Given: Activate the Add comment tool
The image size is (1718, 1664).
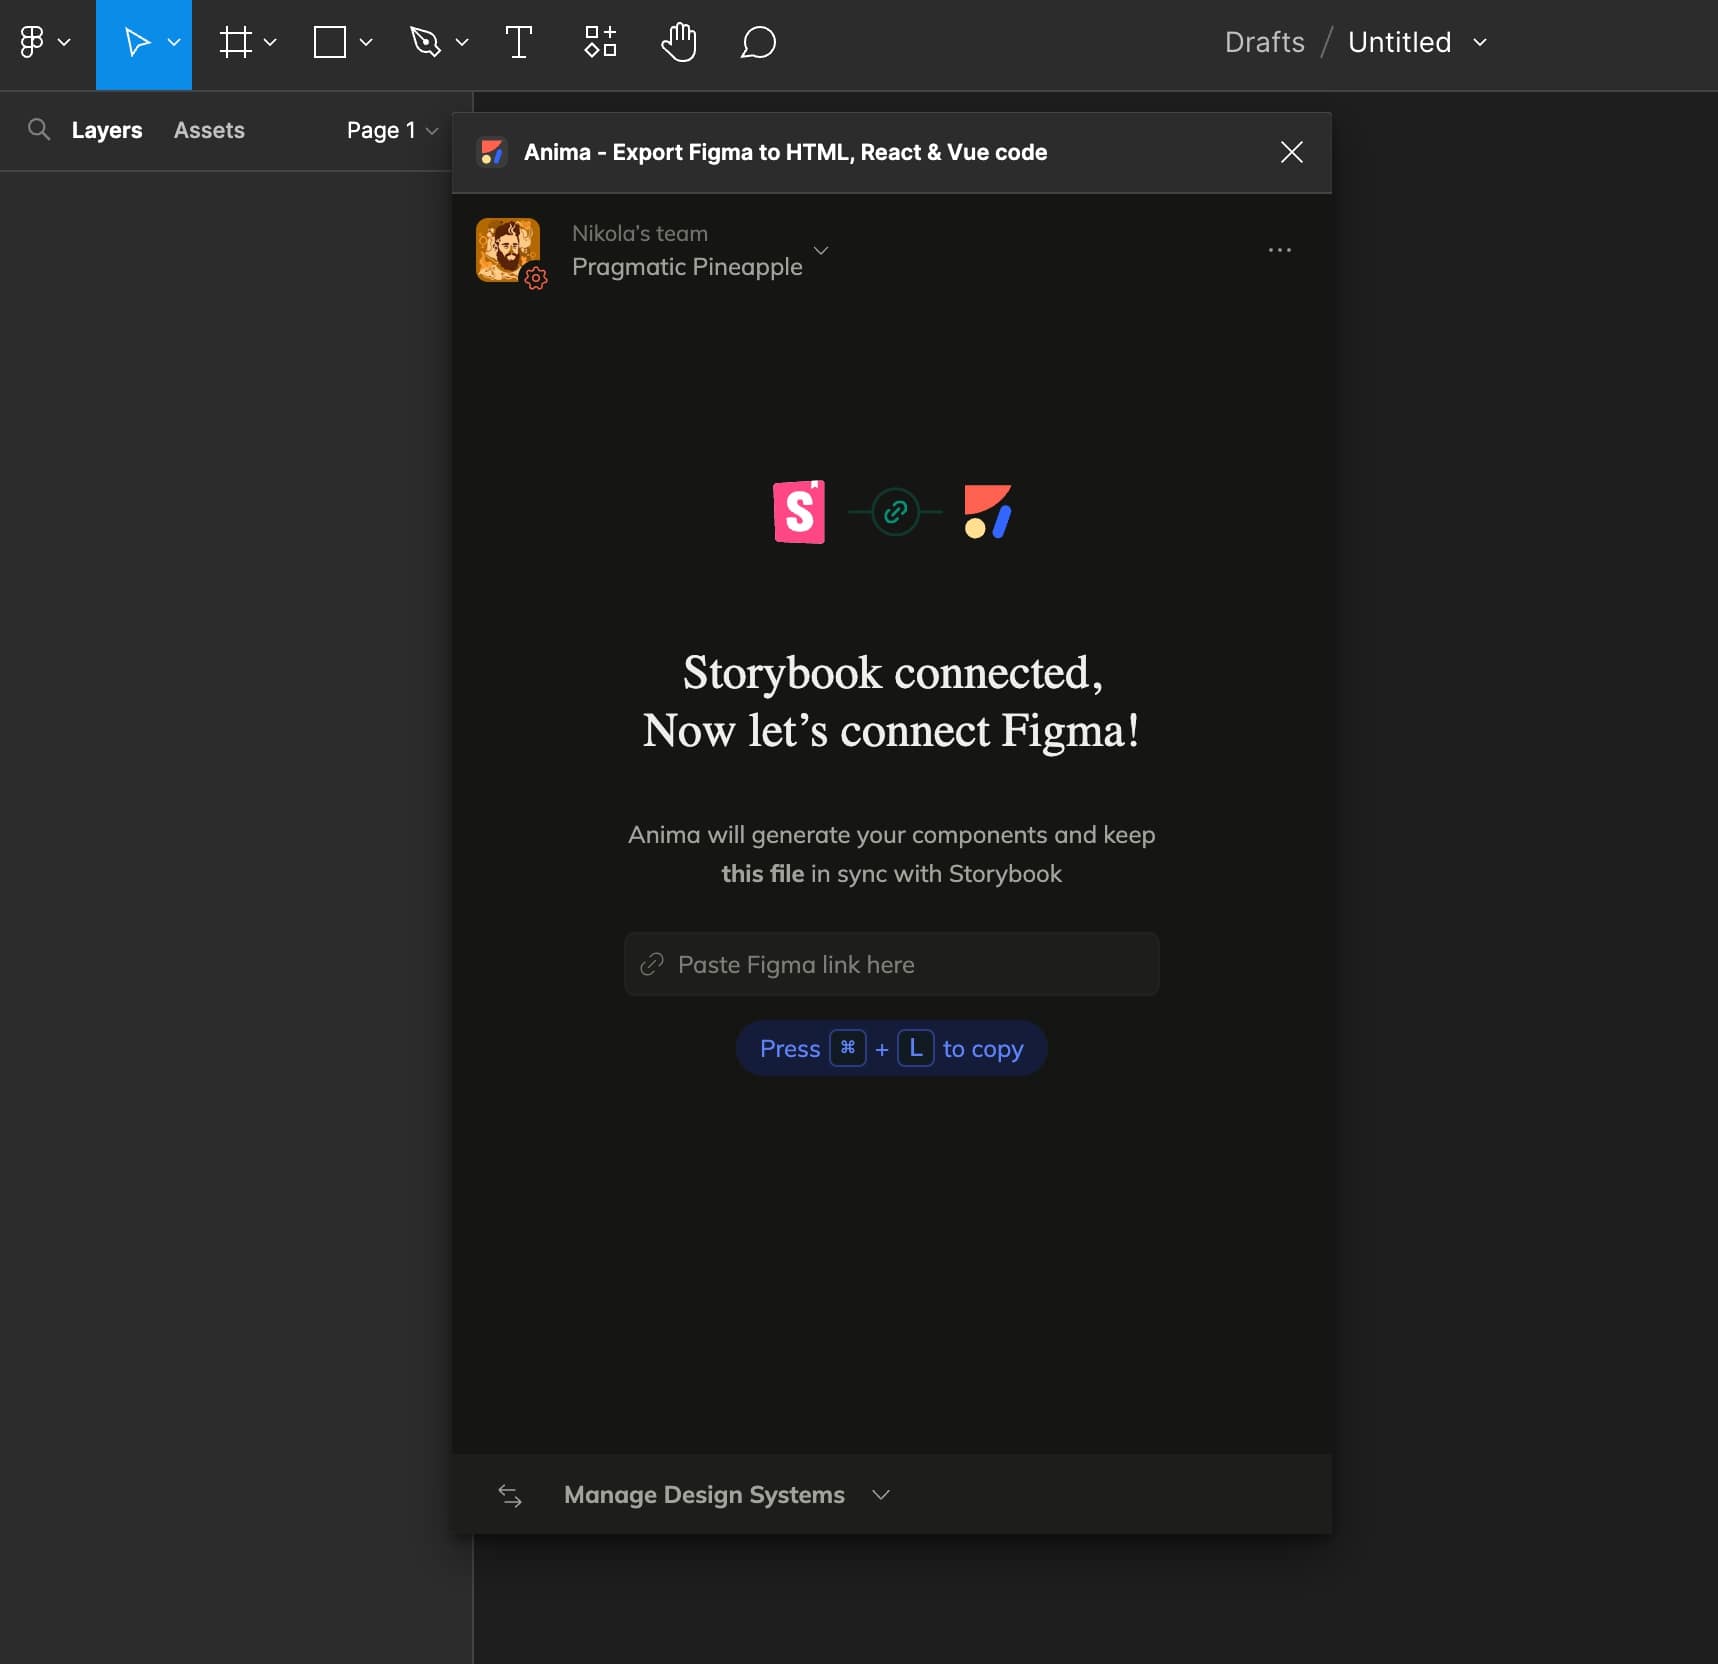Looking at the screenshot, I should pos(758,42).
